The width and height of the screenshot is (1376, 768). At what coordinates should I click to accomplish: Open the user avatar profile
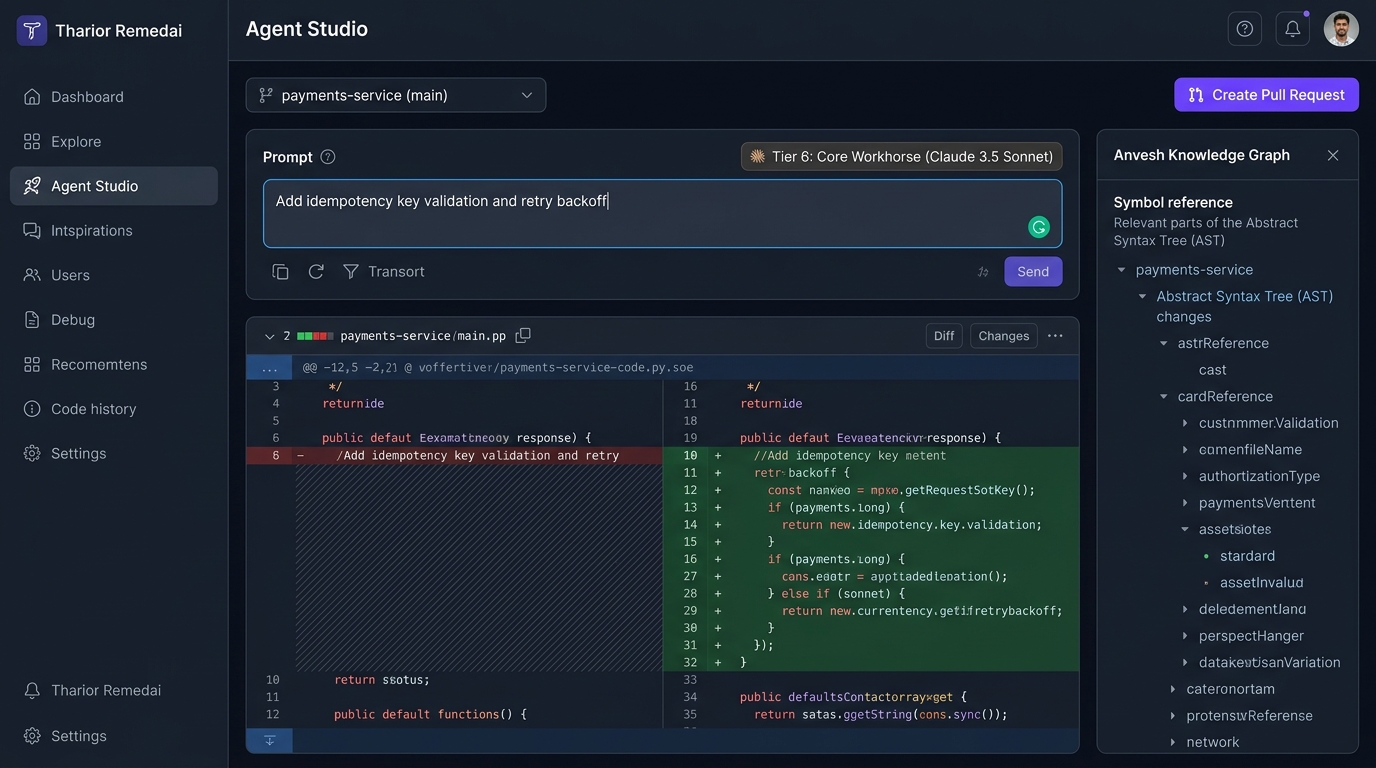(1341, 29)
